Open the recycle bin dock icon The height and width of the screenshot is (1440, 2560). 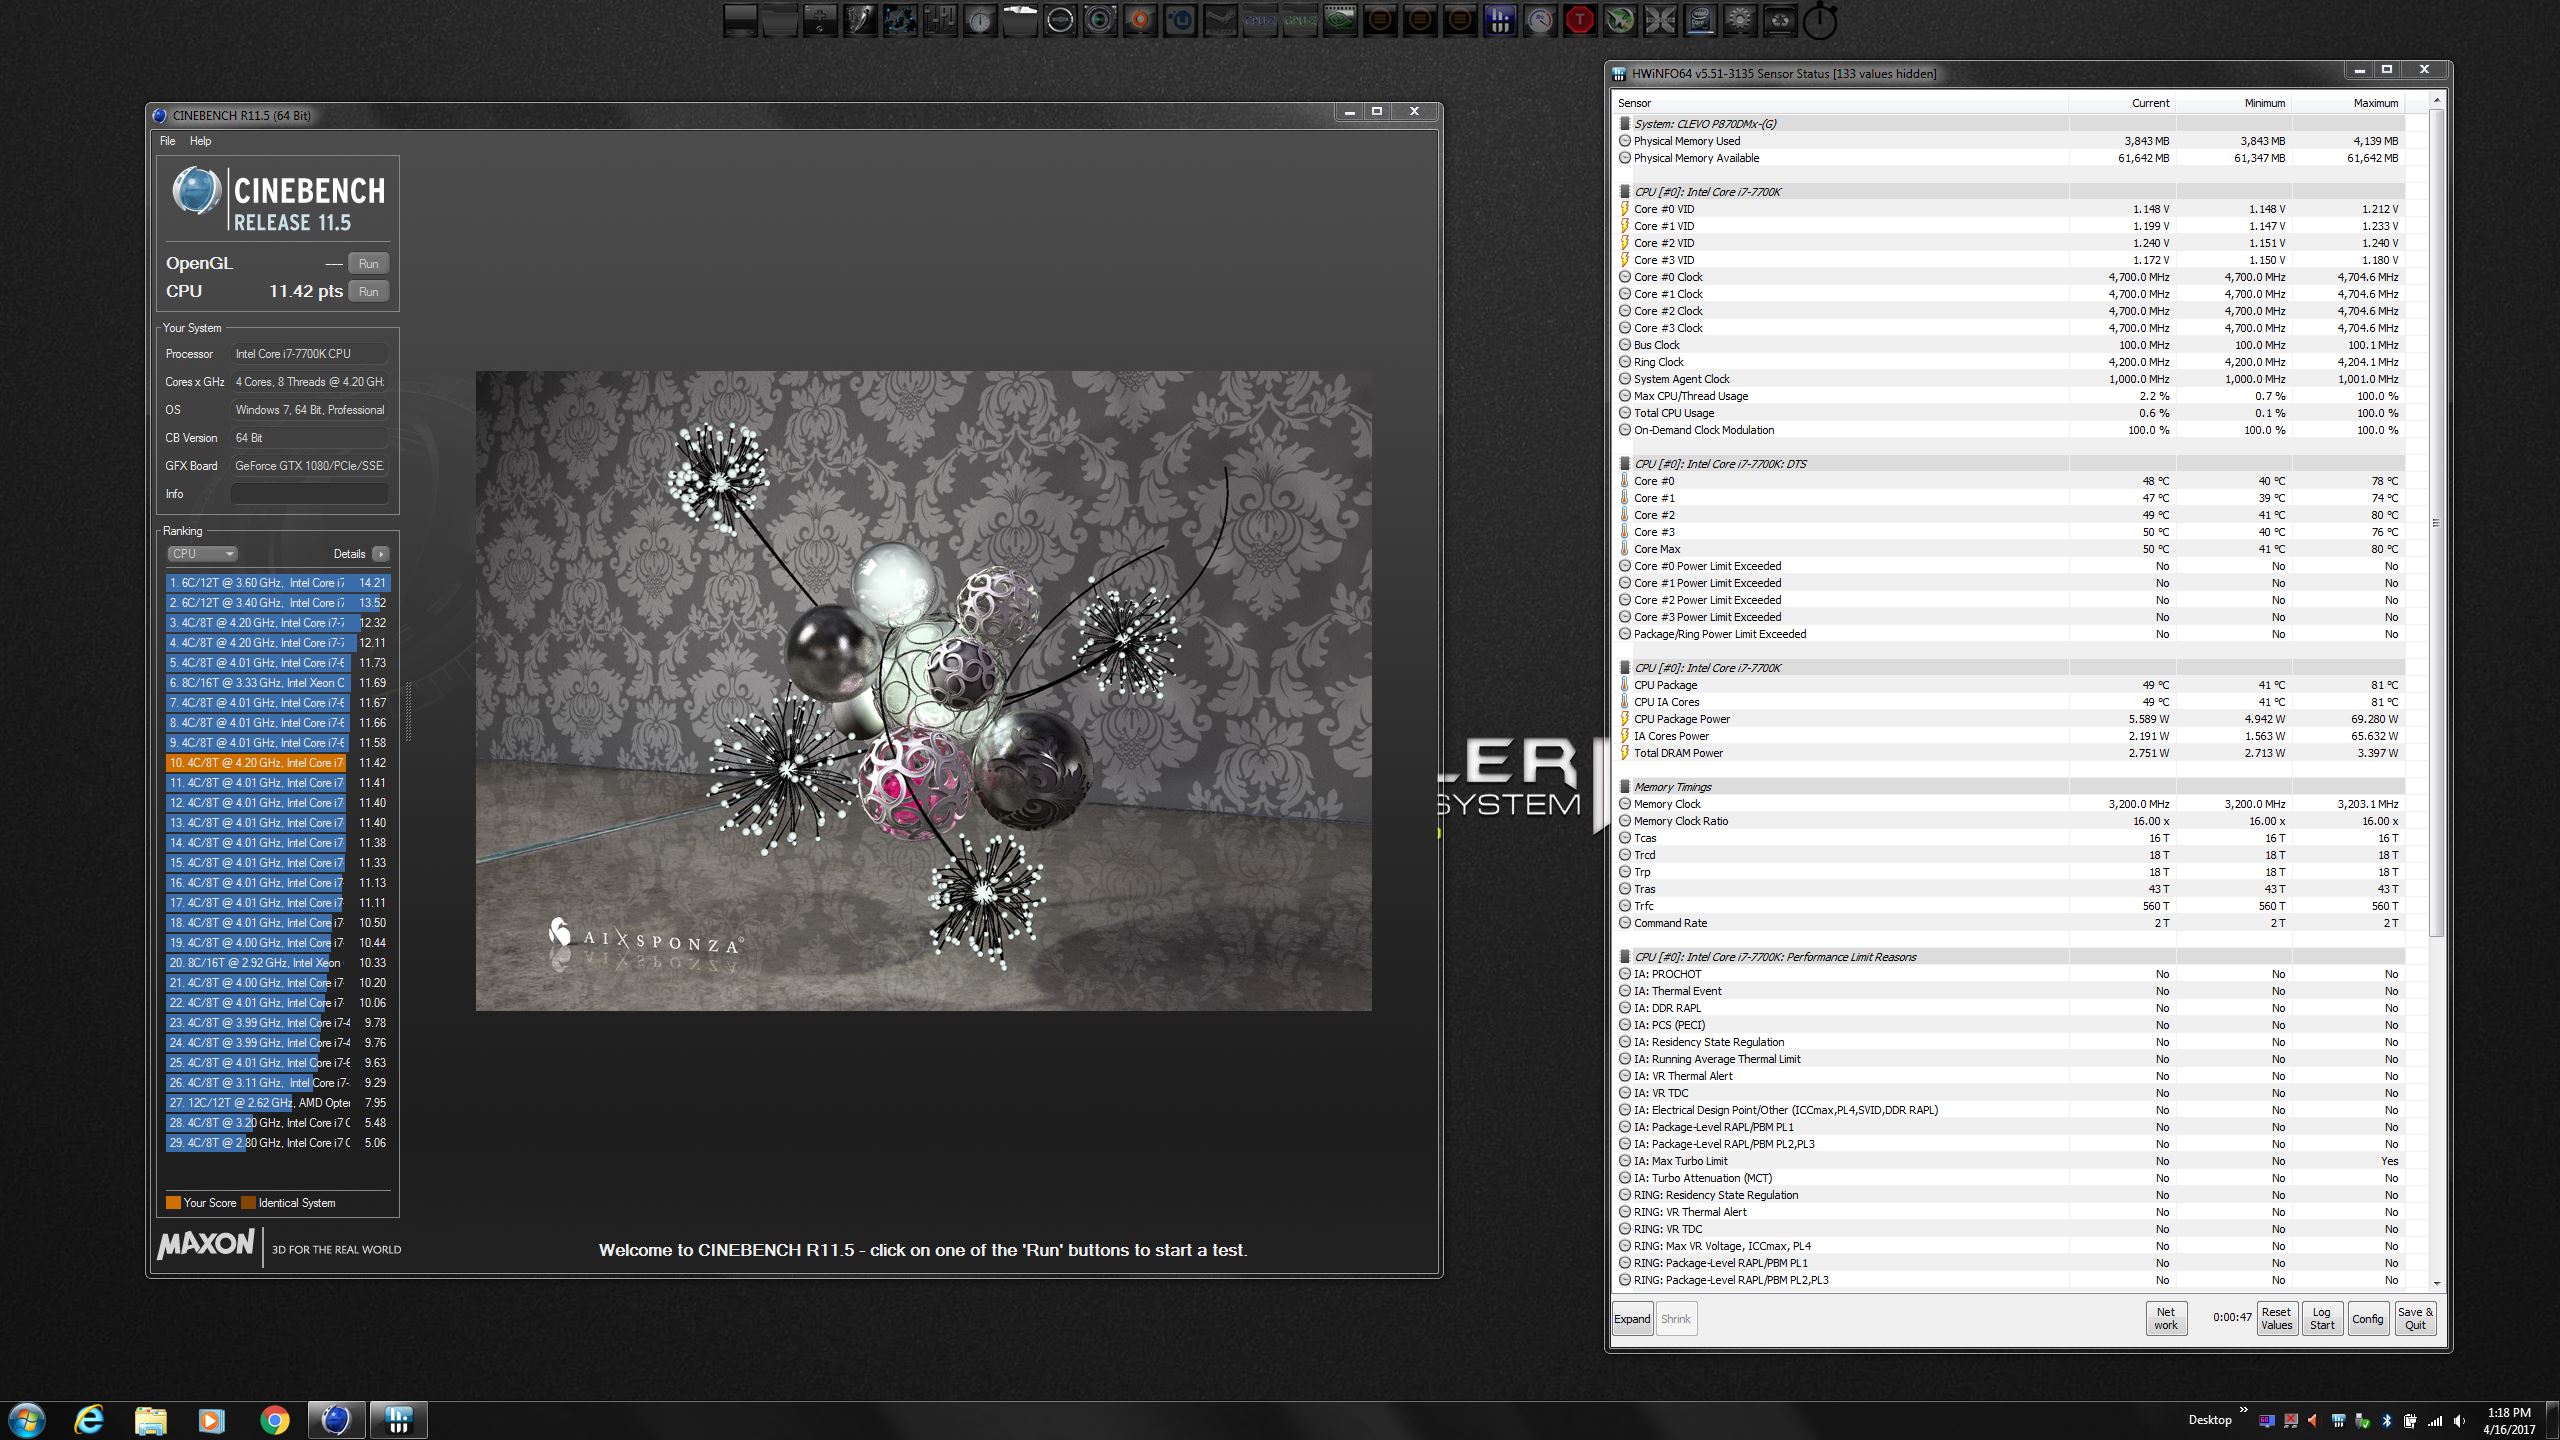point(1780,20)
